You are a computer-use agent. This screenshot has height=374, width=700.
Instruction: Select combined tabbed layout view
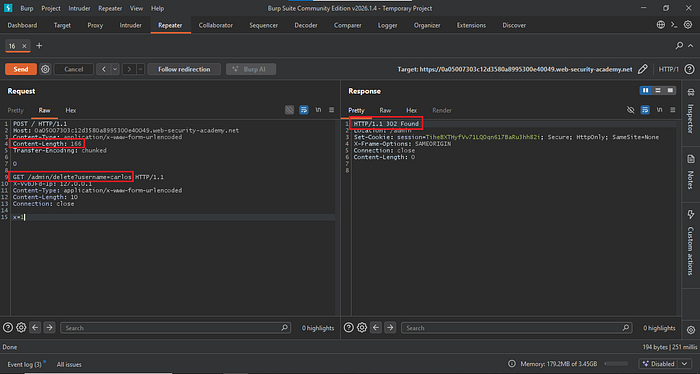pos(670,91)
